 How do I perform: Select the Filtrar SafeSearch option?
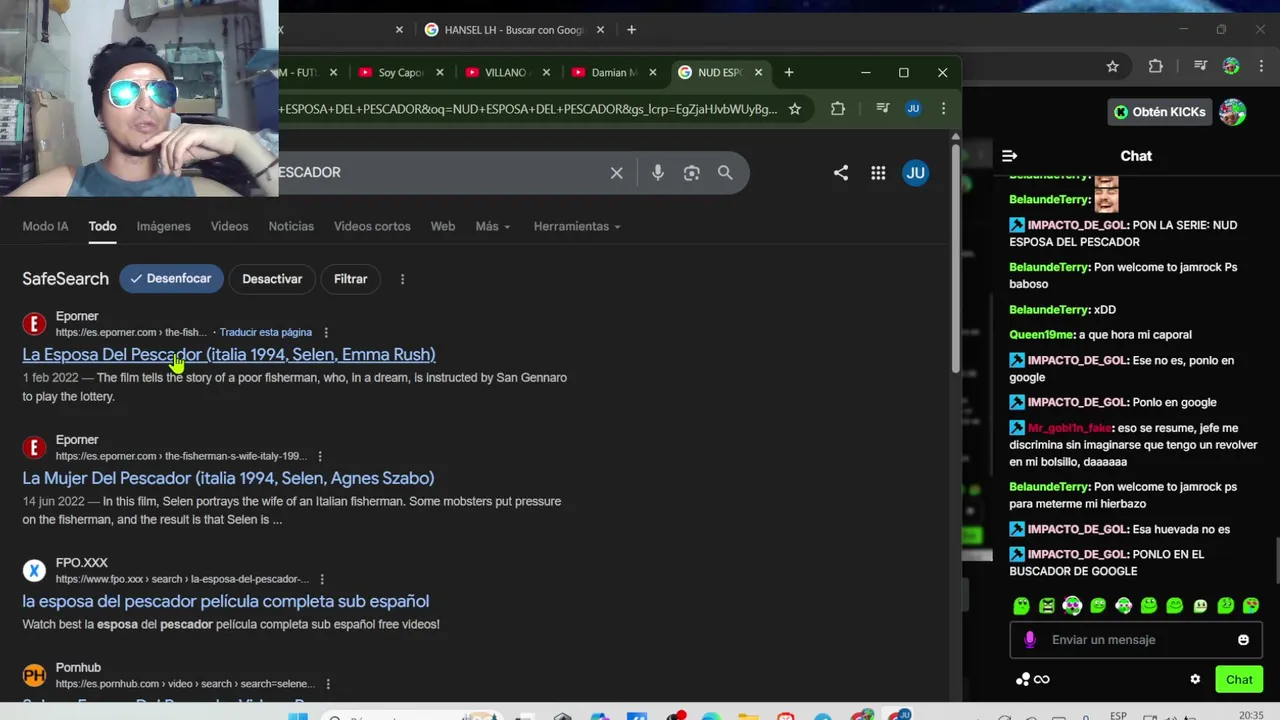[x=351, y=279]
